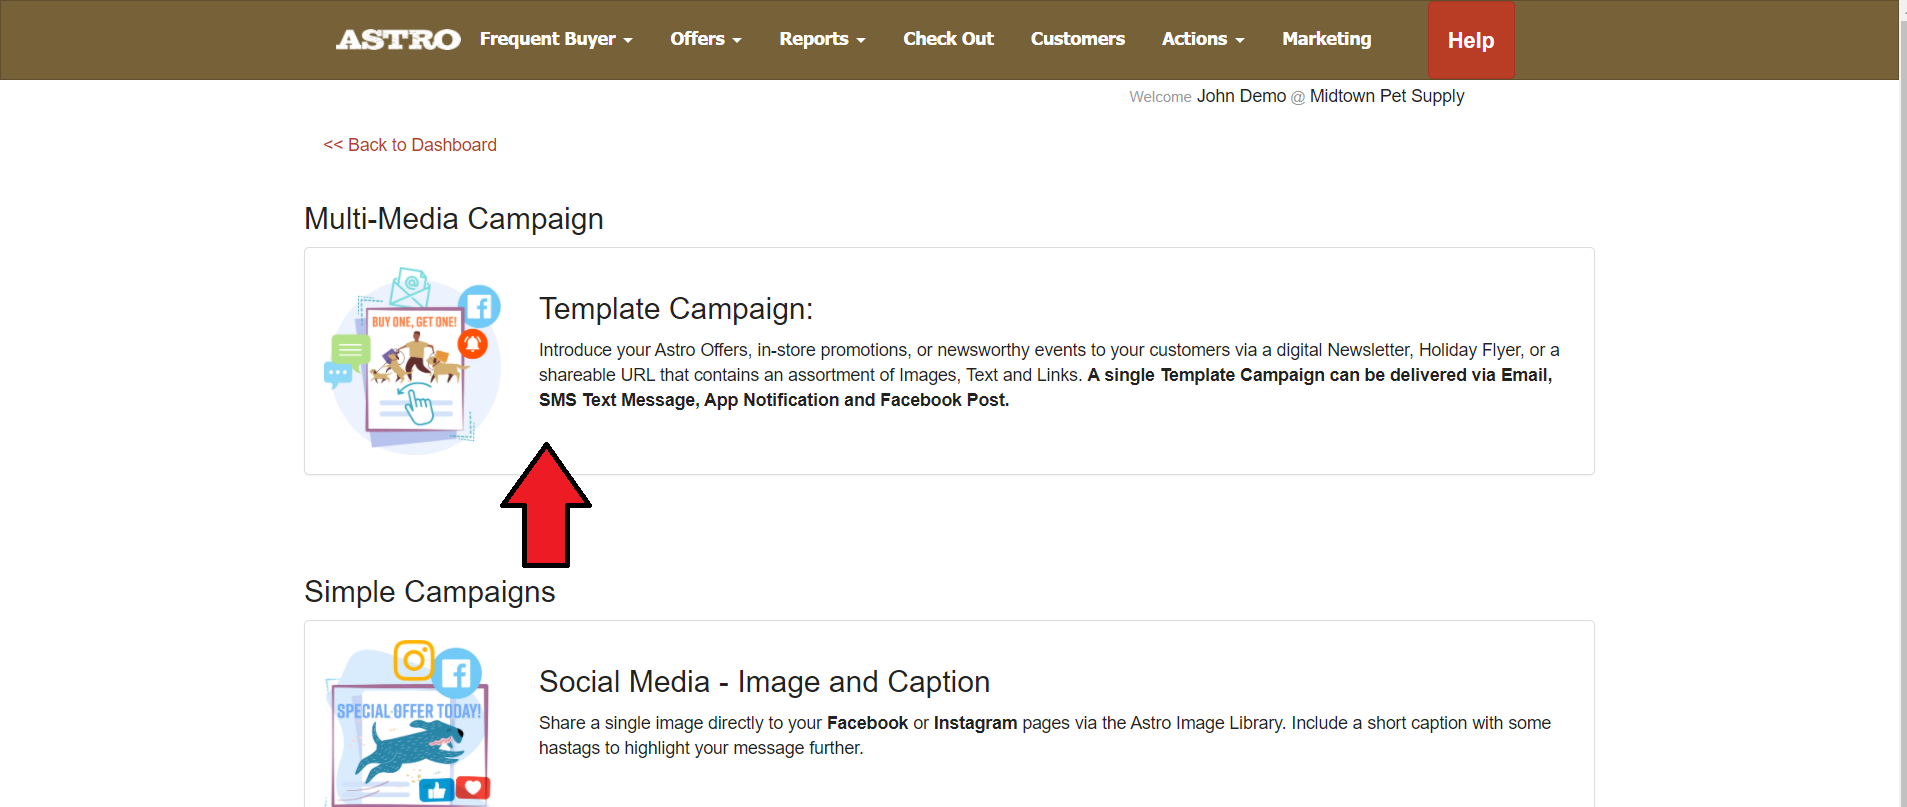Viewport: 1907px width, 807px height.
Task: Click the Simple Campaigns heading
Action: point(430,592)
